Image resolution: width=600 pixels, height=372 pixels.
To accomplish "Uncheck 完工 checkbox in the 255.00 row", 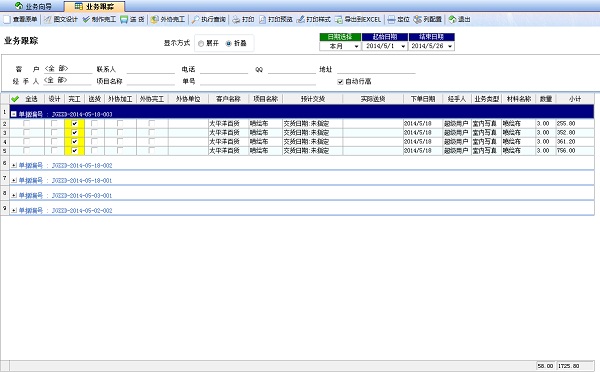I will point(75,123).
